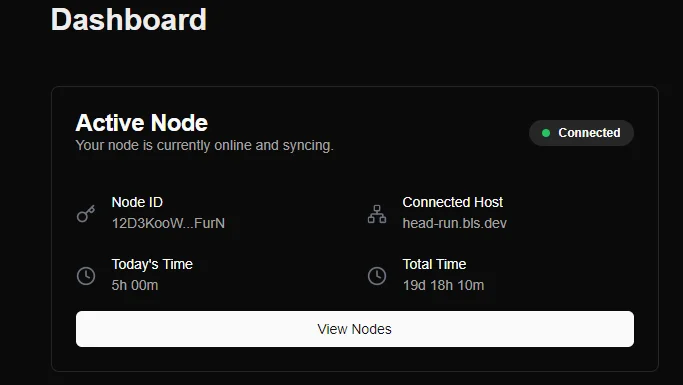Click the Node ID label

[x=137, y=202]
